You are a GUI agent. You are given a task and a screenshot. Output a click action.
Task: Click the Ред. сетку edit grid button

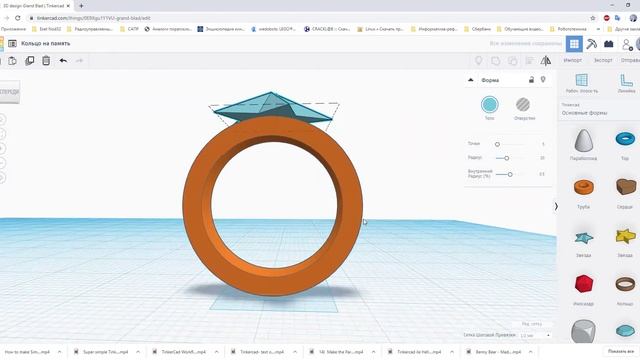click(532, 324)
